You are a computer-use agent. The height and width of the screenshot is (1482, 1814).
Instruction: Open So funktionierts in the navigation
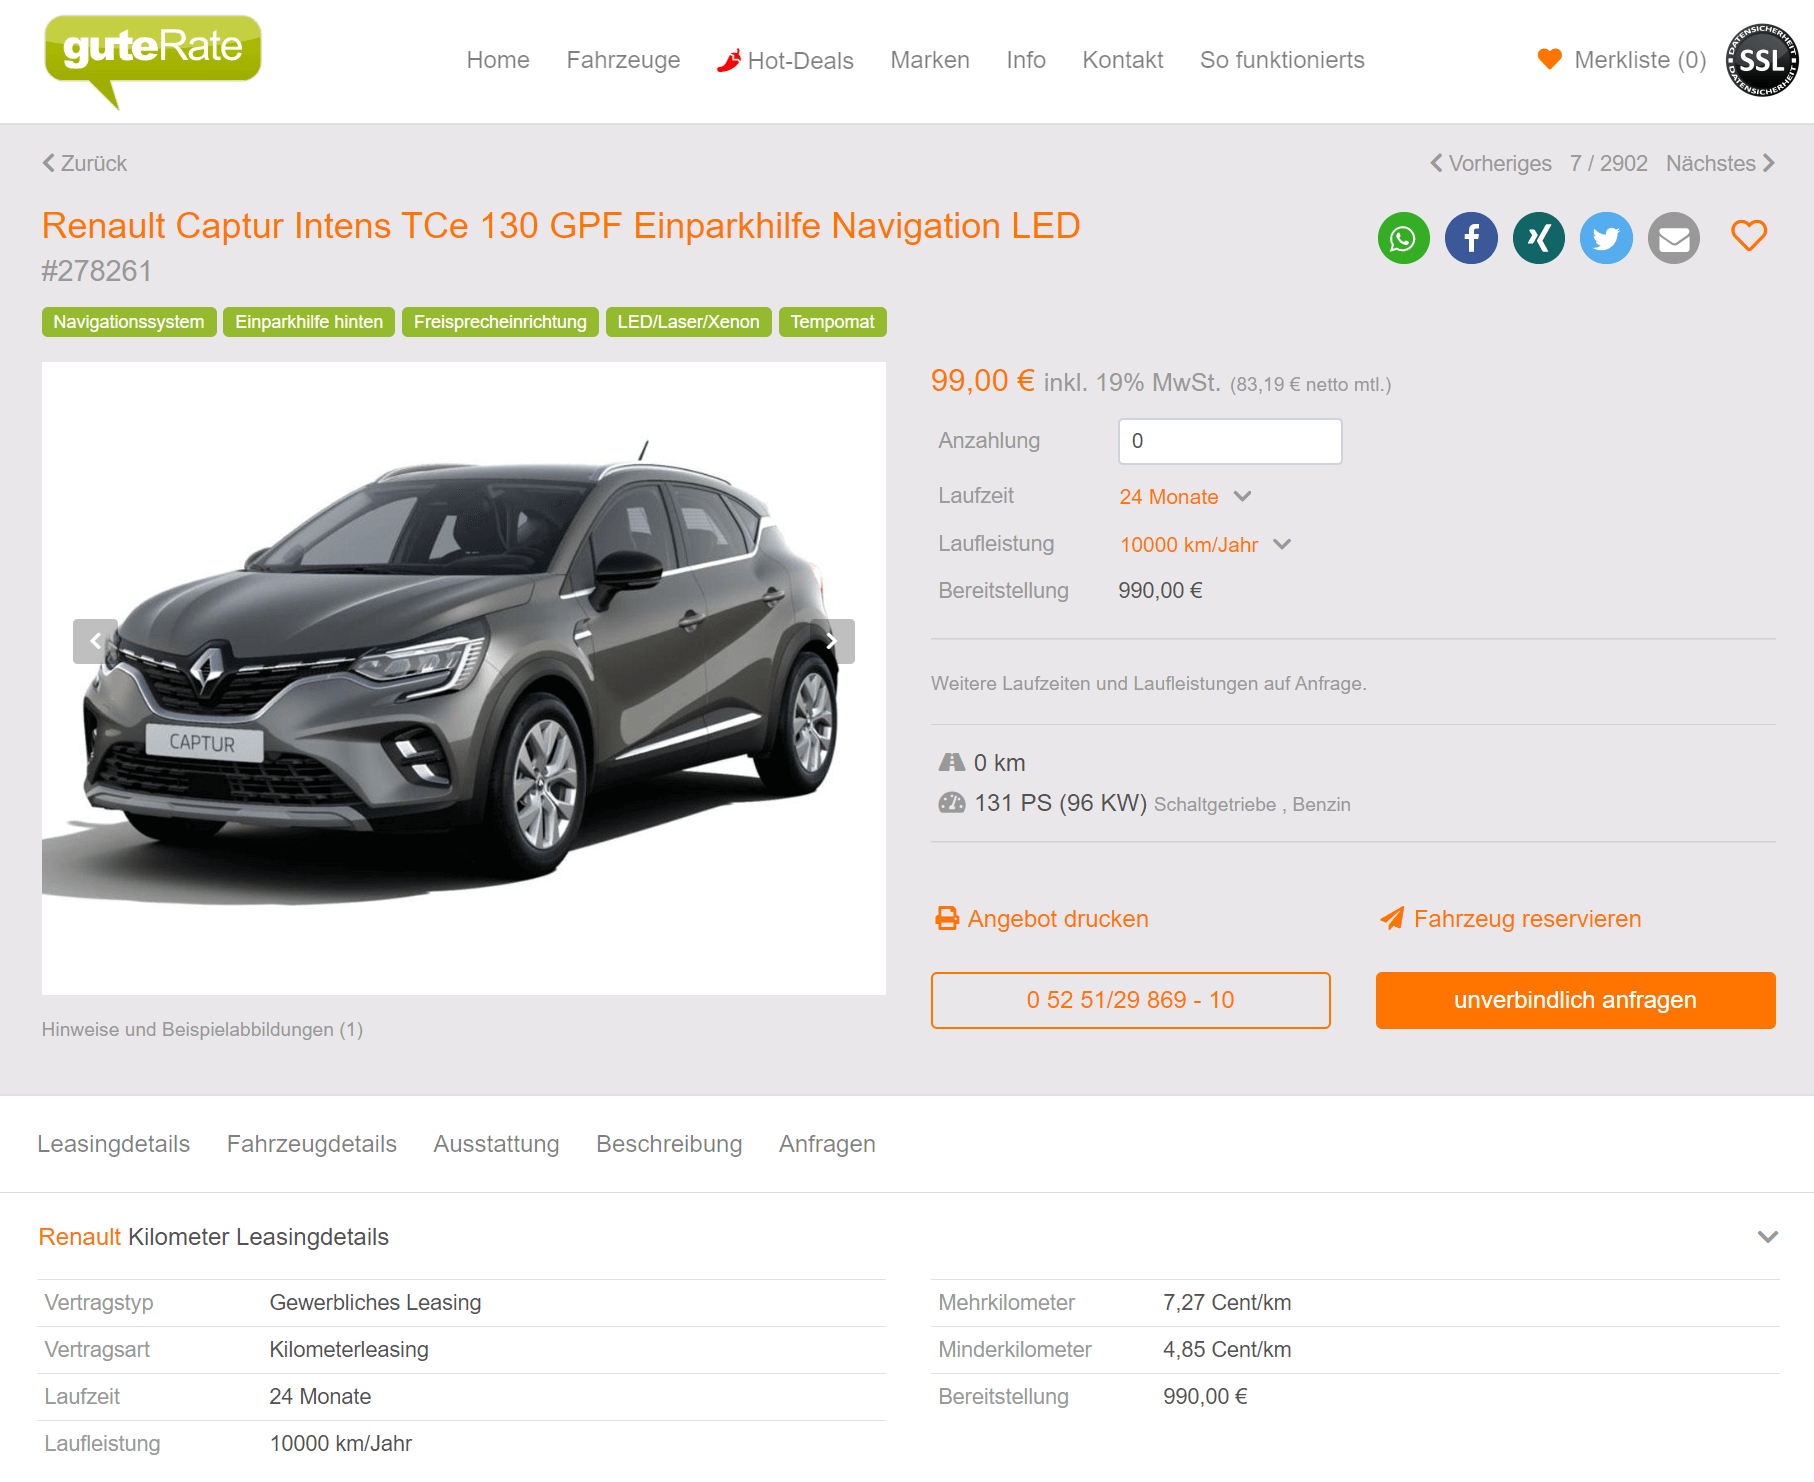tap(1282, 60)
